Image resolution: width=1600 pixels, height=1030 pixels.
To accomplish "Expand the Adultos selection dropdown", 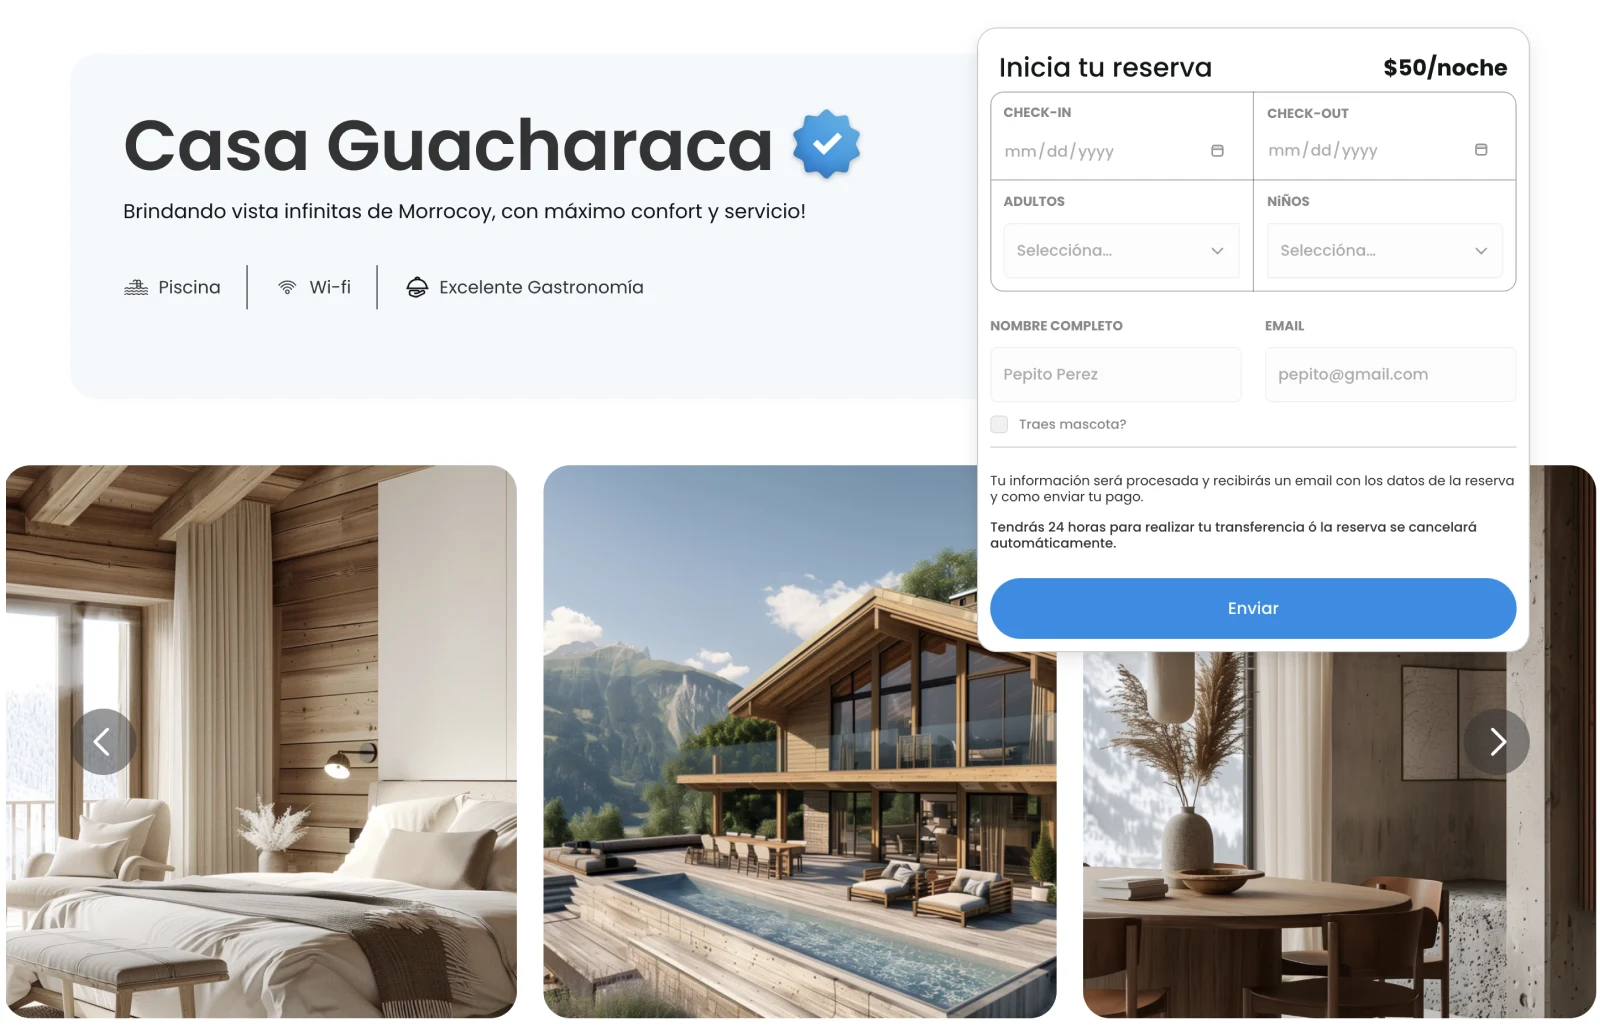I will click(1121, 250).
